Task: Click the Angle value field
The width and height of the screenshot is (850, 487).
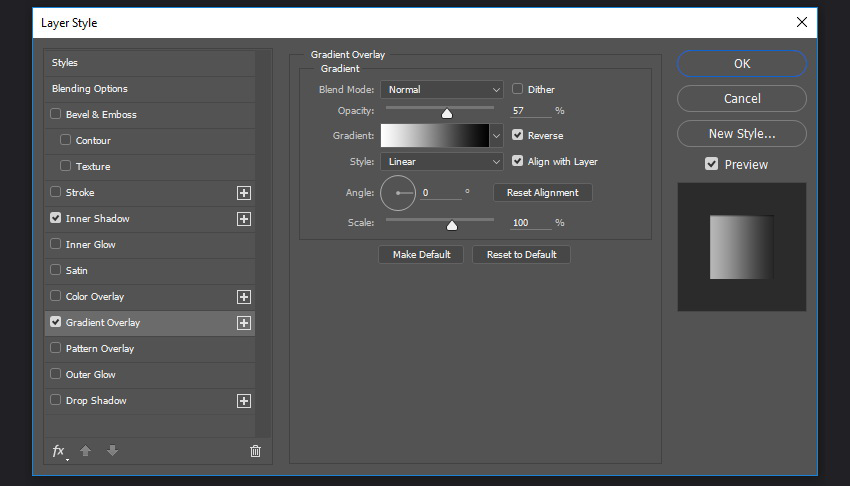Action: point(441,193)
